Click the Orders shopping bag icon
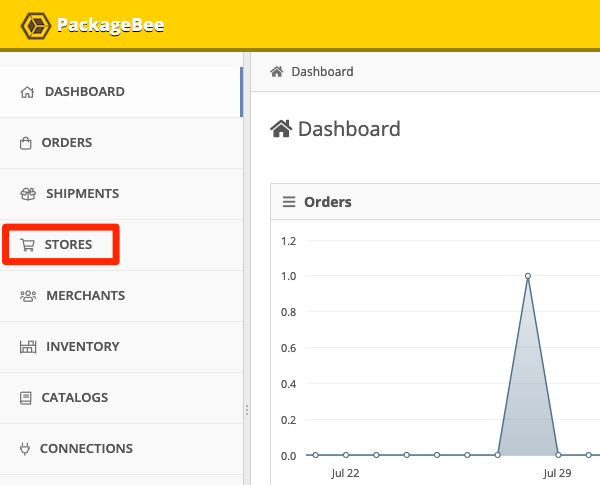The height and width of the screenshot is (485, 600). pyautogui.click(x=26, y=143)
